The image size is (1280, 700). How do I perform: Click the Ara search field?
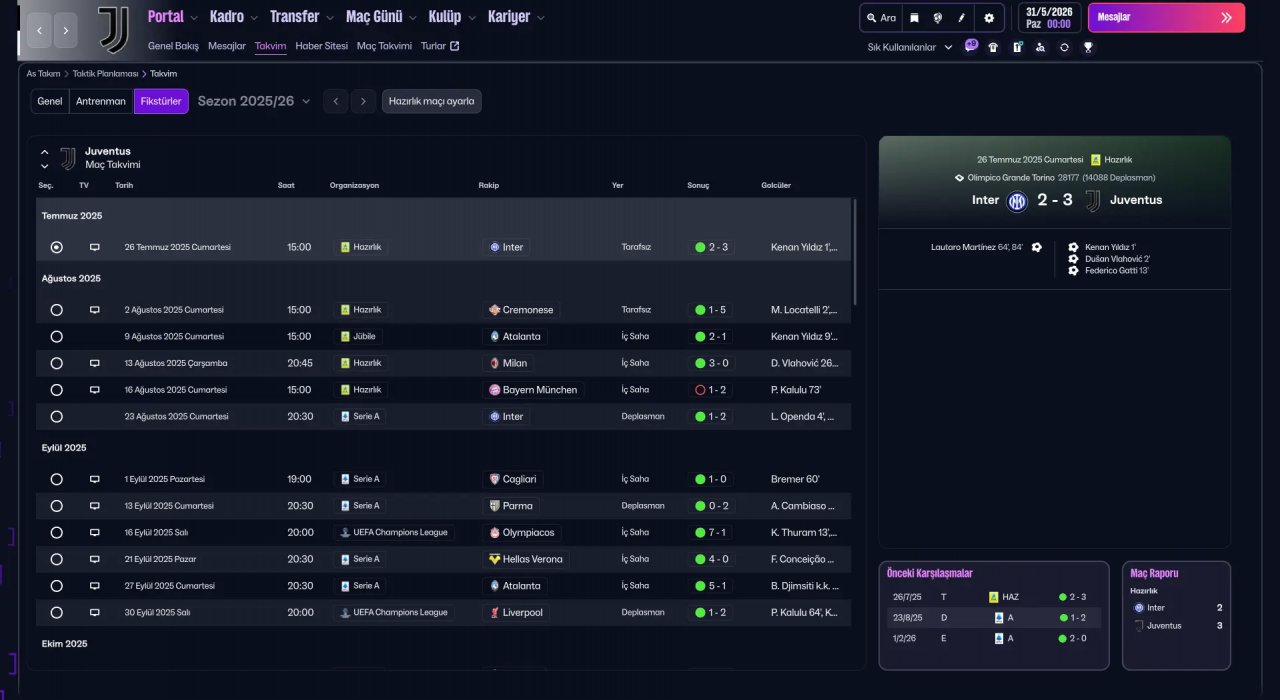pyautogui.click(x=882, y=18)
